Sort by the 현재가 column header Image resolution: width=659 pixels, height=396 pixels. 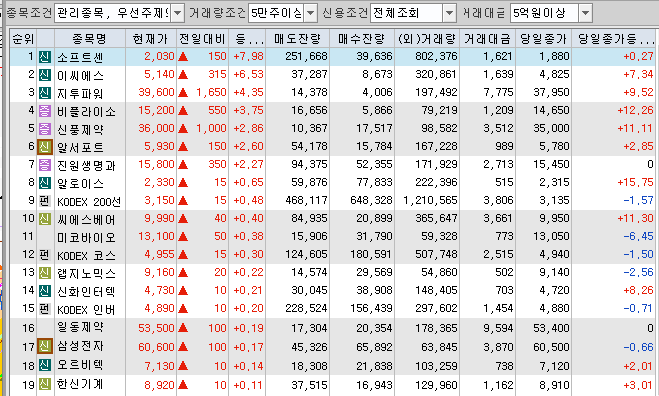pyautogui.click(x=150, y=39)
